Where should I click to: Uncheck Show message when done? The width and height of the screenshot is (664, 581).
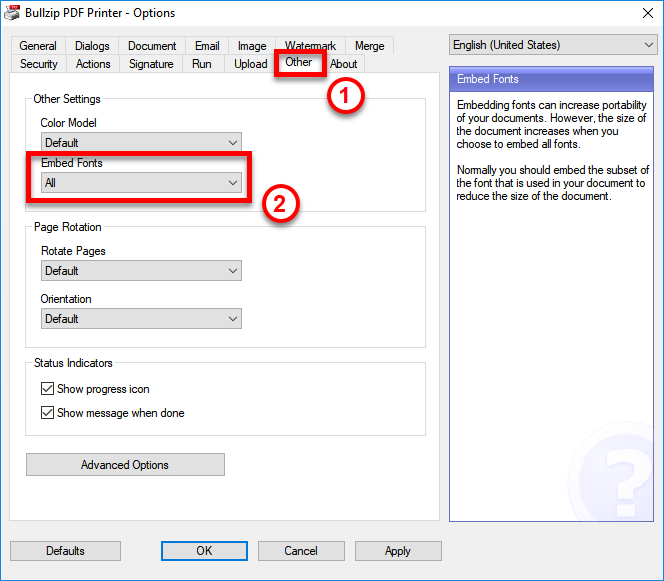pyautogui.click(x=48, y=413)
